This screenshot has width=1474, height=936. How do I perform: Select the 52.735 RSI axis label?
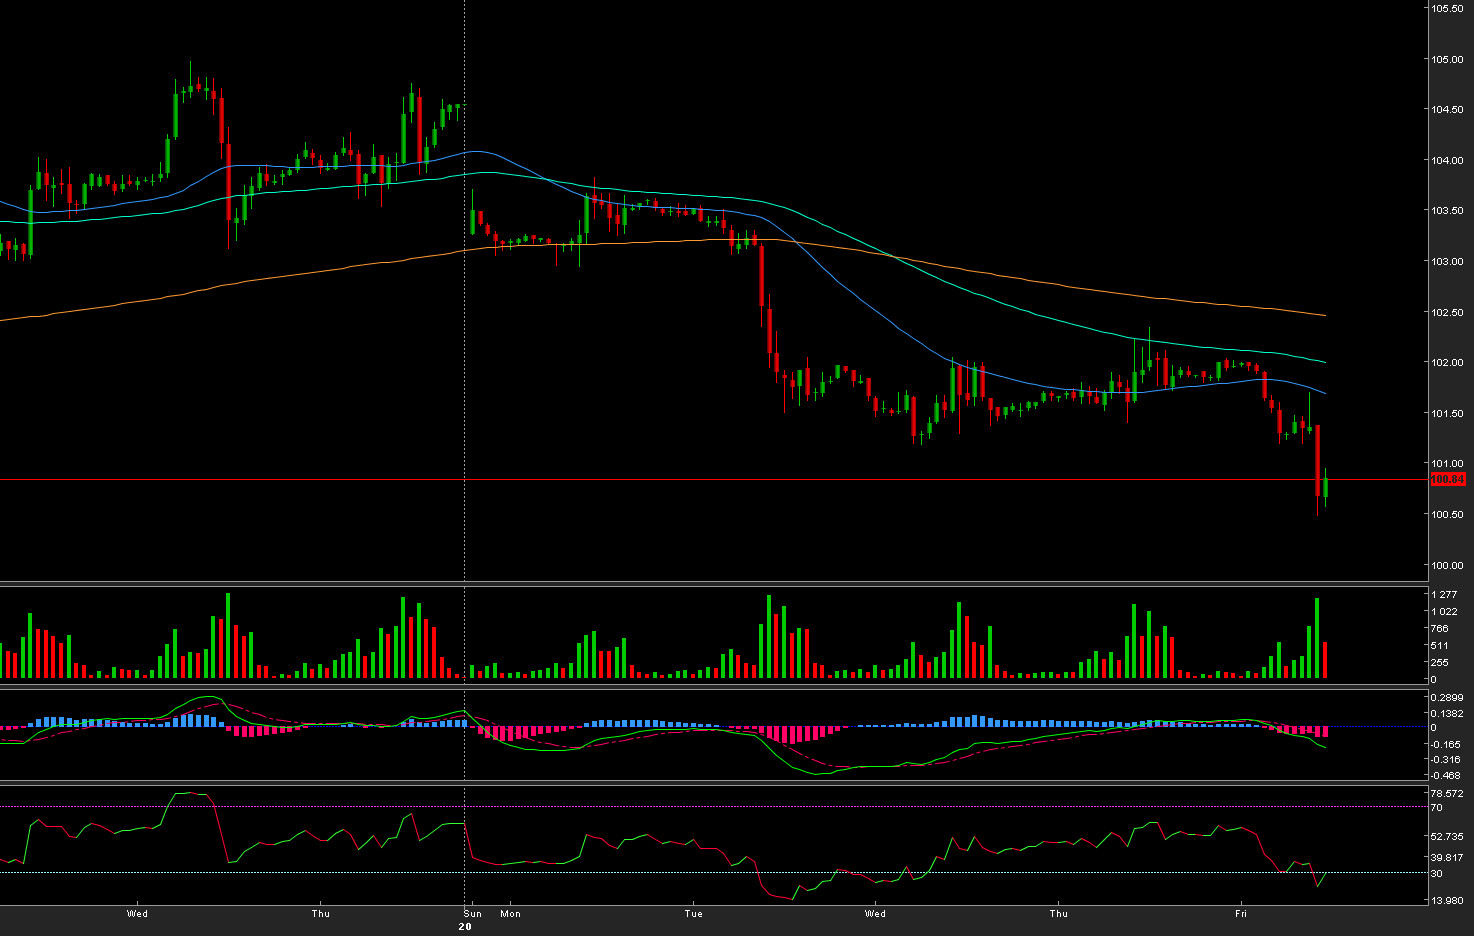(x=1447, y=836)
